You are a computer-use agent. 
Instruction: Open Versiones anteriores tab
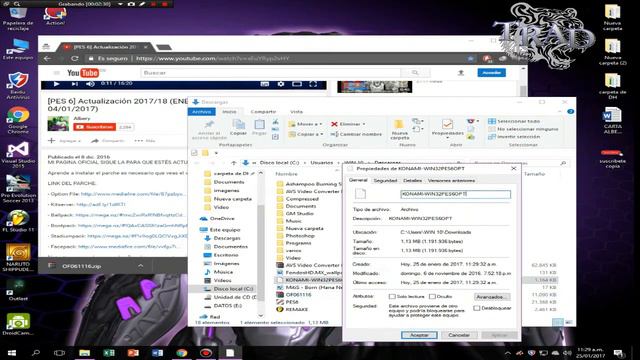[x=451, y=180]
